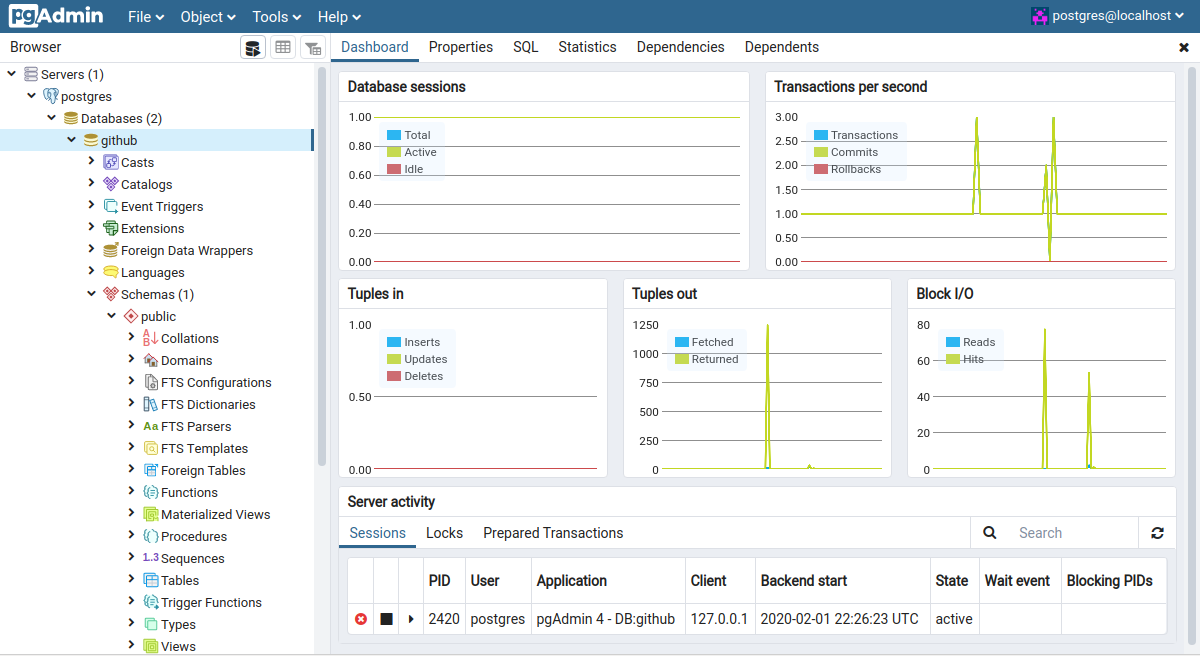
Task: Click the Extensions node icon
Action: click(x=111, y=228)
